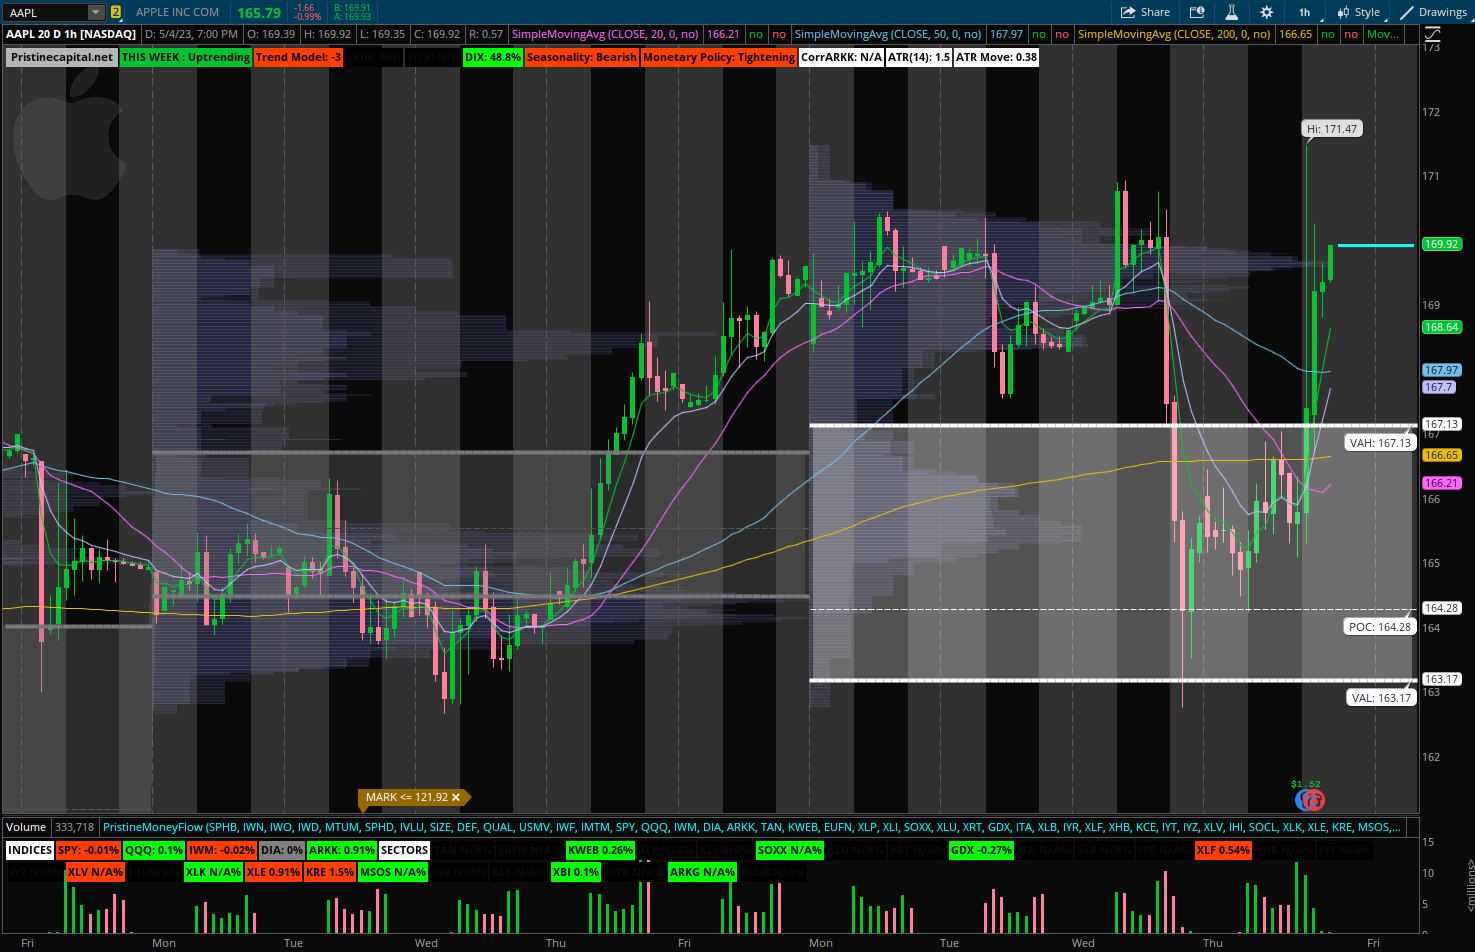Image resolution: width=1475 pixels, height=952 pixels.
Task: Click the Seasonality: Bearish label
Action: pyautogui.click(x=581, y=57)
